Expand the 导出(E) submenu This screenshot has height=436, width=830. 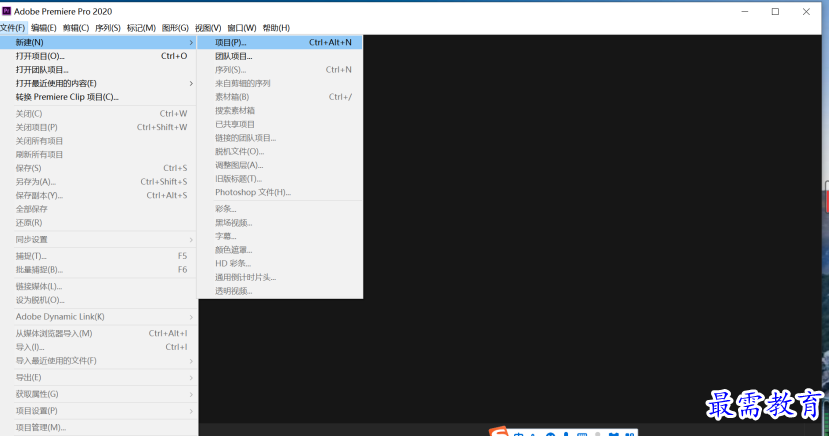tap(99, 378)
